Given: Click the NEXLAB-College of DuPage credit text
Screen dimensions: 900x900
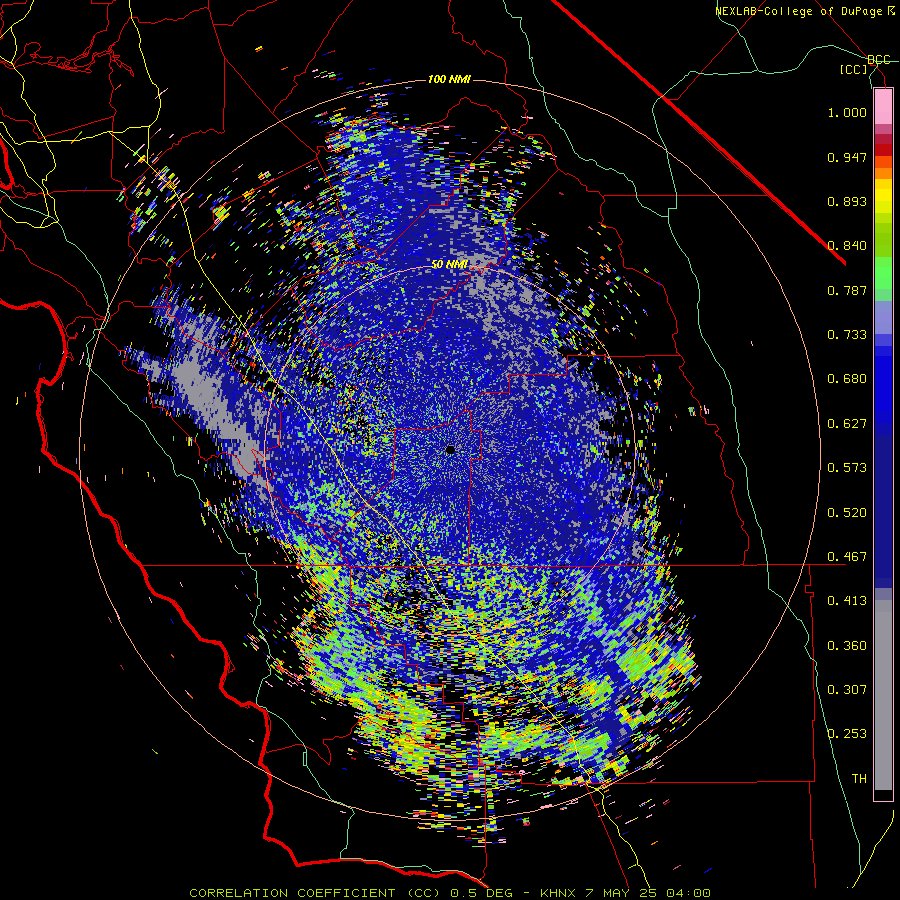Looking at the screenshot, I should [x=805, y=11].
